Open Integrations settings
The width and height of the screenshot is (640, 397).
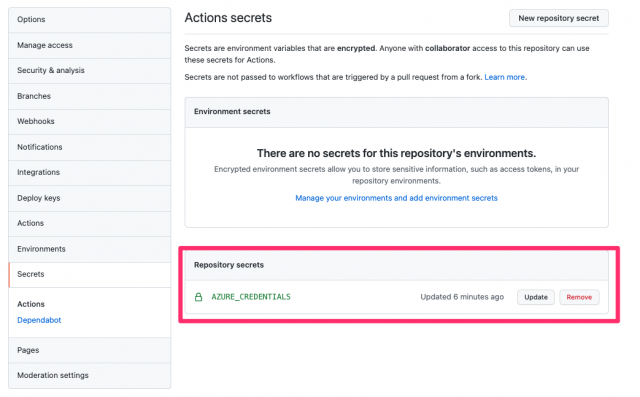point(89,173)
